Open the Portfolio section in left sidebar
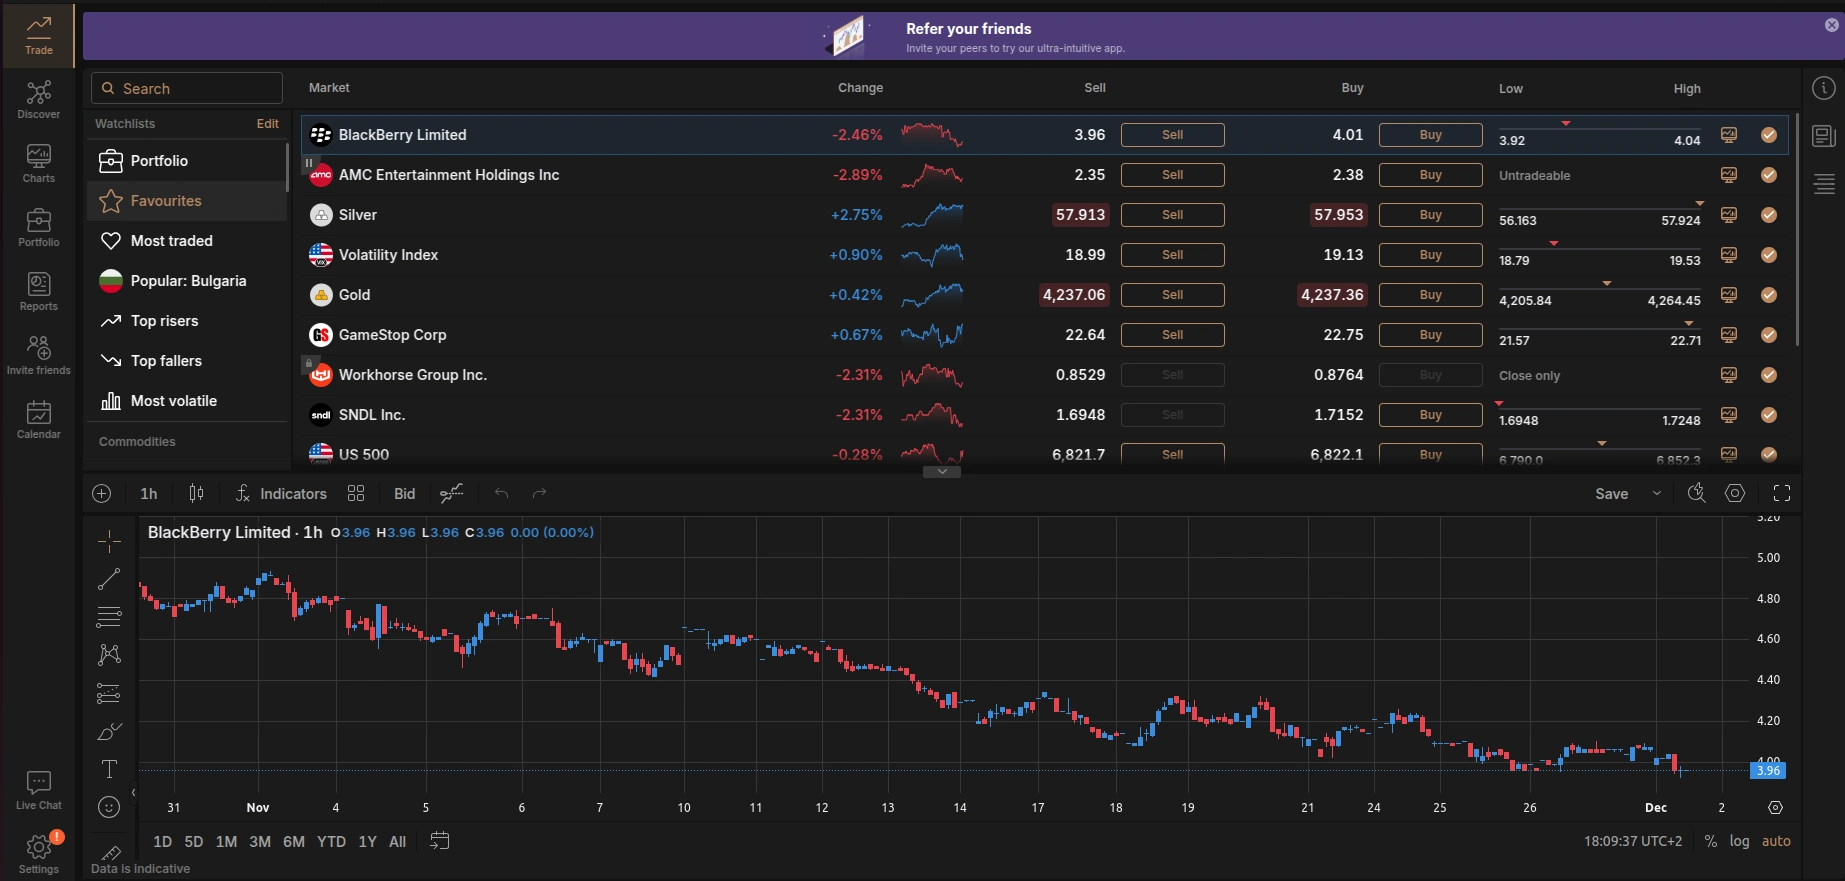Image resolution: width=1845 pixels, height=881 pixels. (39, 228)
